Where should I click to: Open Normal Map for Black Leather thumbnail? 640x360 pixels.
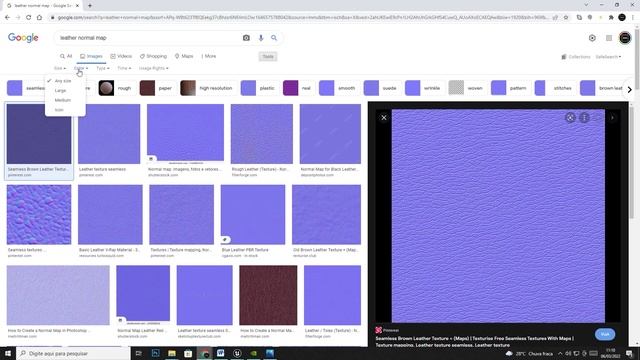coord(330,134)
